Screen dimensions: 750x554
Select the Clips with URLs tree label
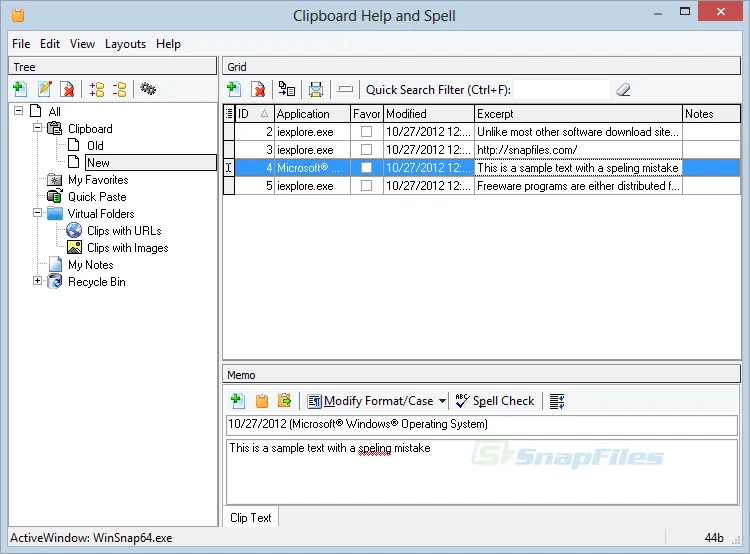124,231
